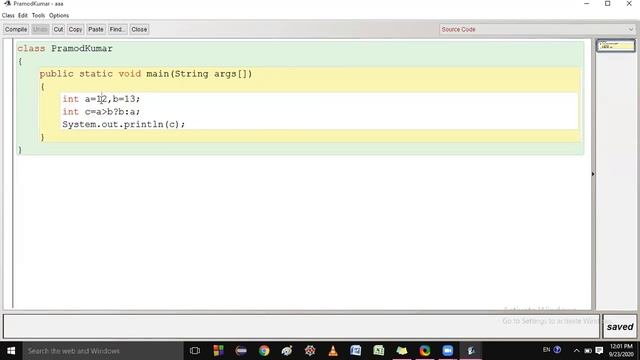
Task: Click the BlueJ icon in the title bar
Action: click(7, 4)
